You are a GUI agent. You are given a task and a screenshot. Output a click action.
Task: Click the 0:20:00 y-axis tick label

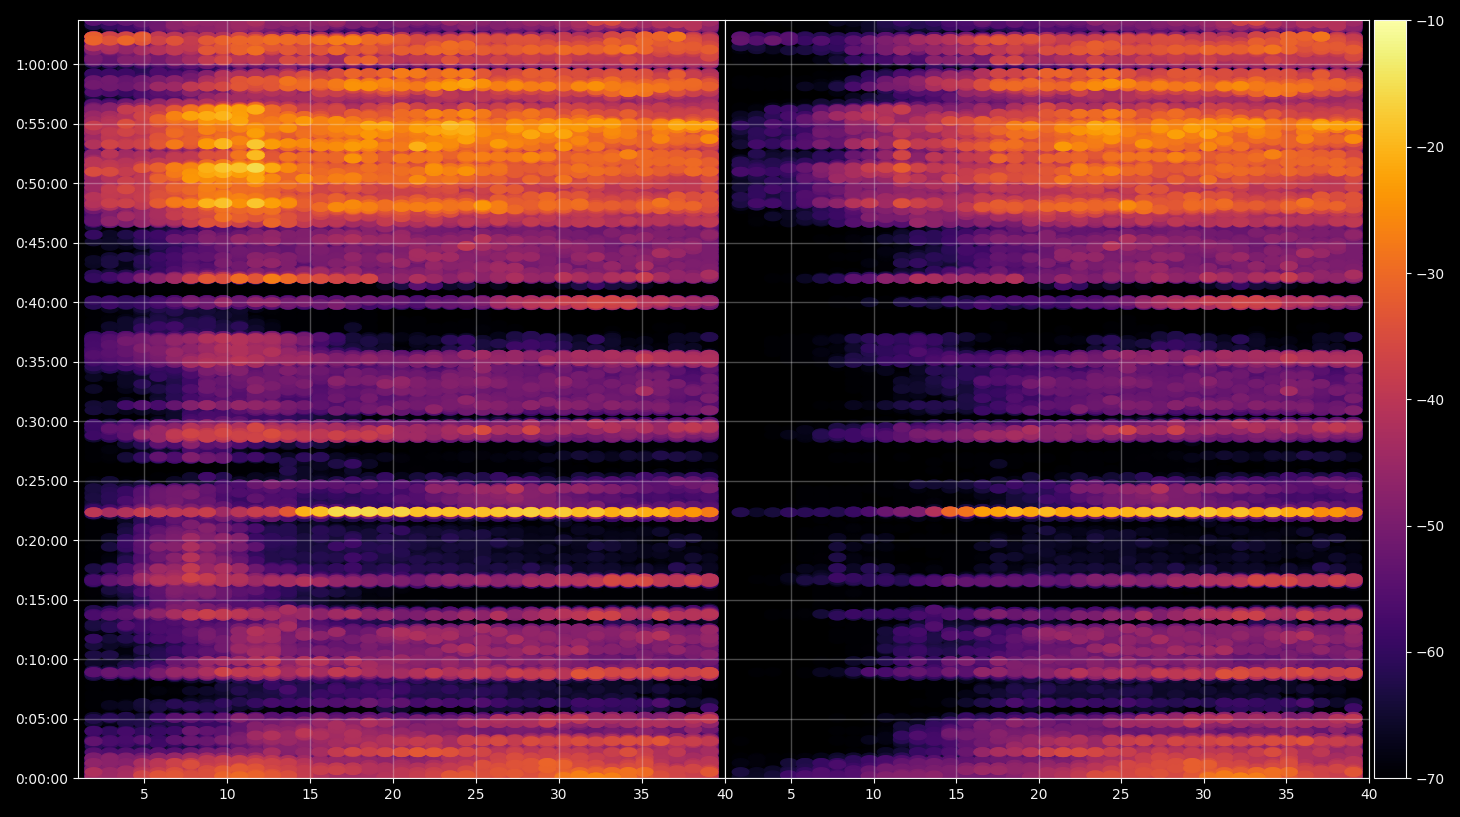42,541
